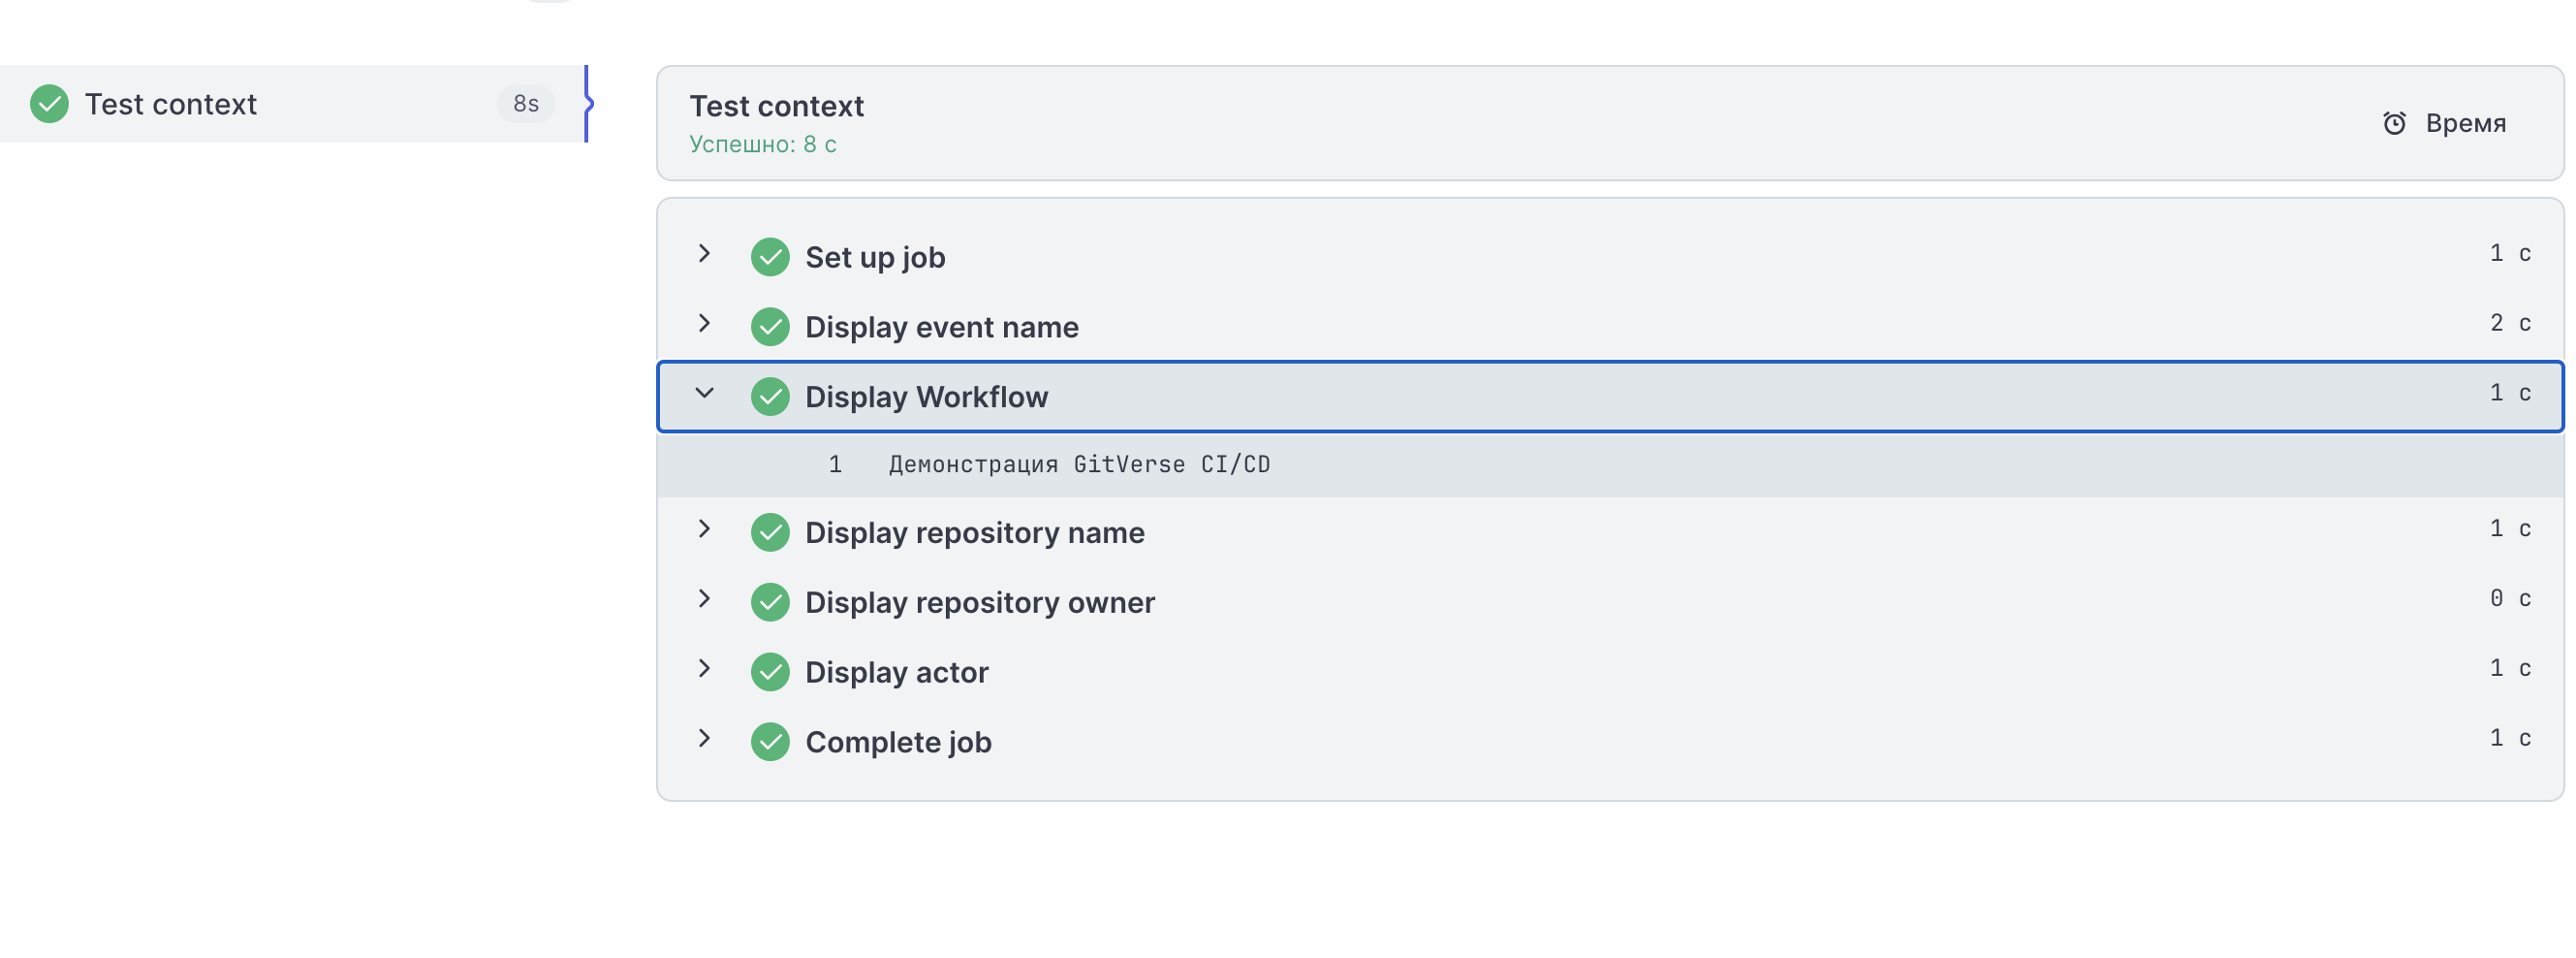Expand the Display event name step chevron

click(x=704, y=324)
